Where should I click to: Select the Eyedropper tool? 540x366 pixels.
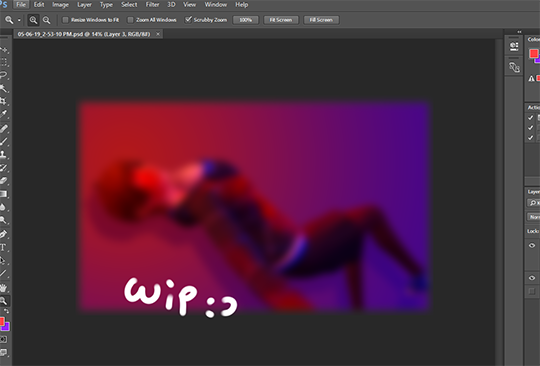point(3,114)
